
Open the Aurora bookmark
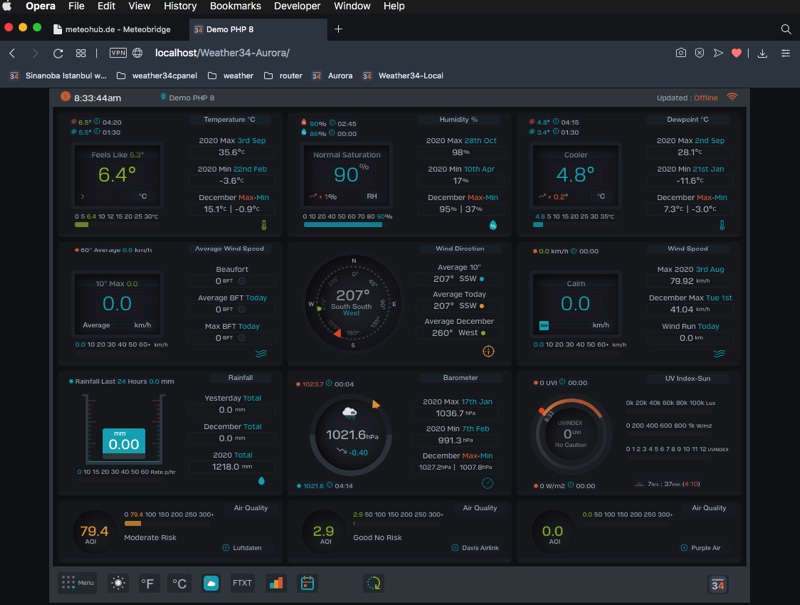coord(332,75)
